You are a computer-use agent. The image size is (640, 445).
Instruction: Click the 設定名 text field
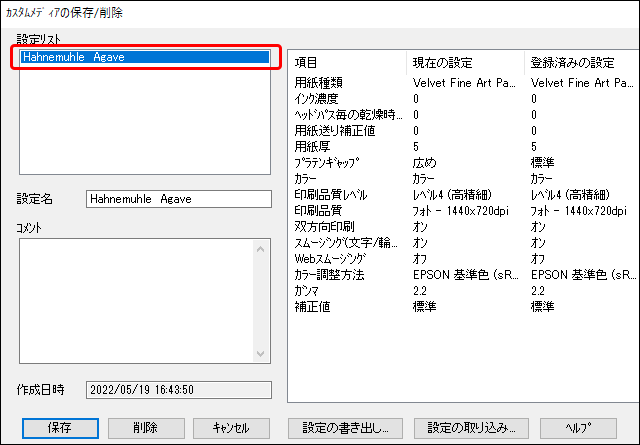tap(178, 199)
